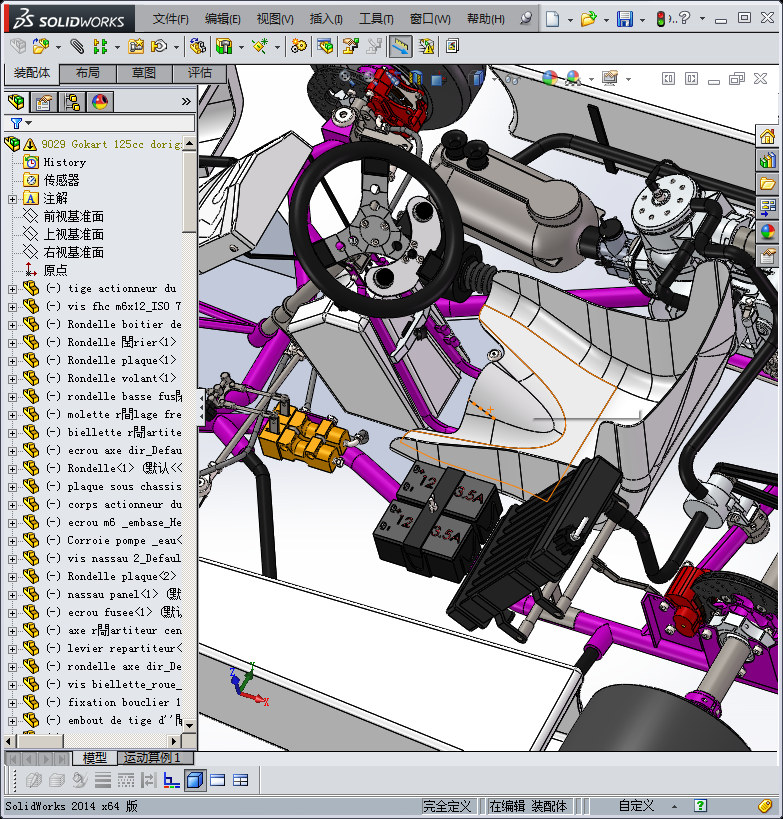Open SolidWorks Resources house icon in task pane
This screenshot has height=819, width=783.
[767, 136]
